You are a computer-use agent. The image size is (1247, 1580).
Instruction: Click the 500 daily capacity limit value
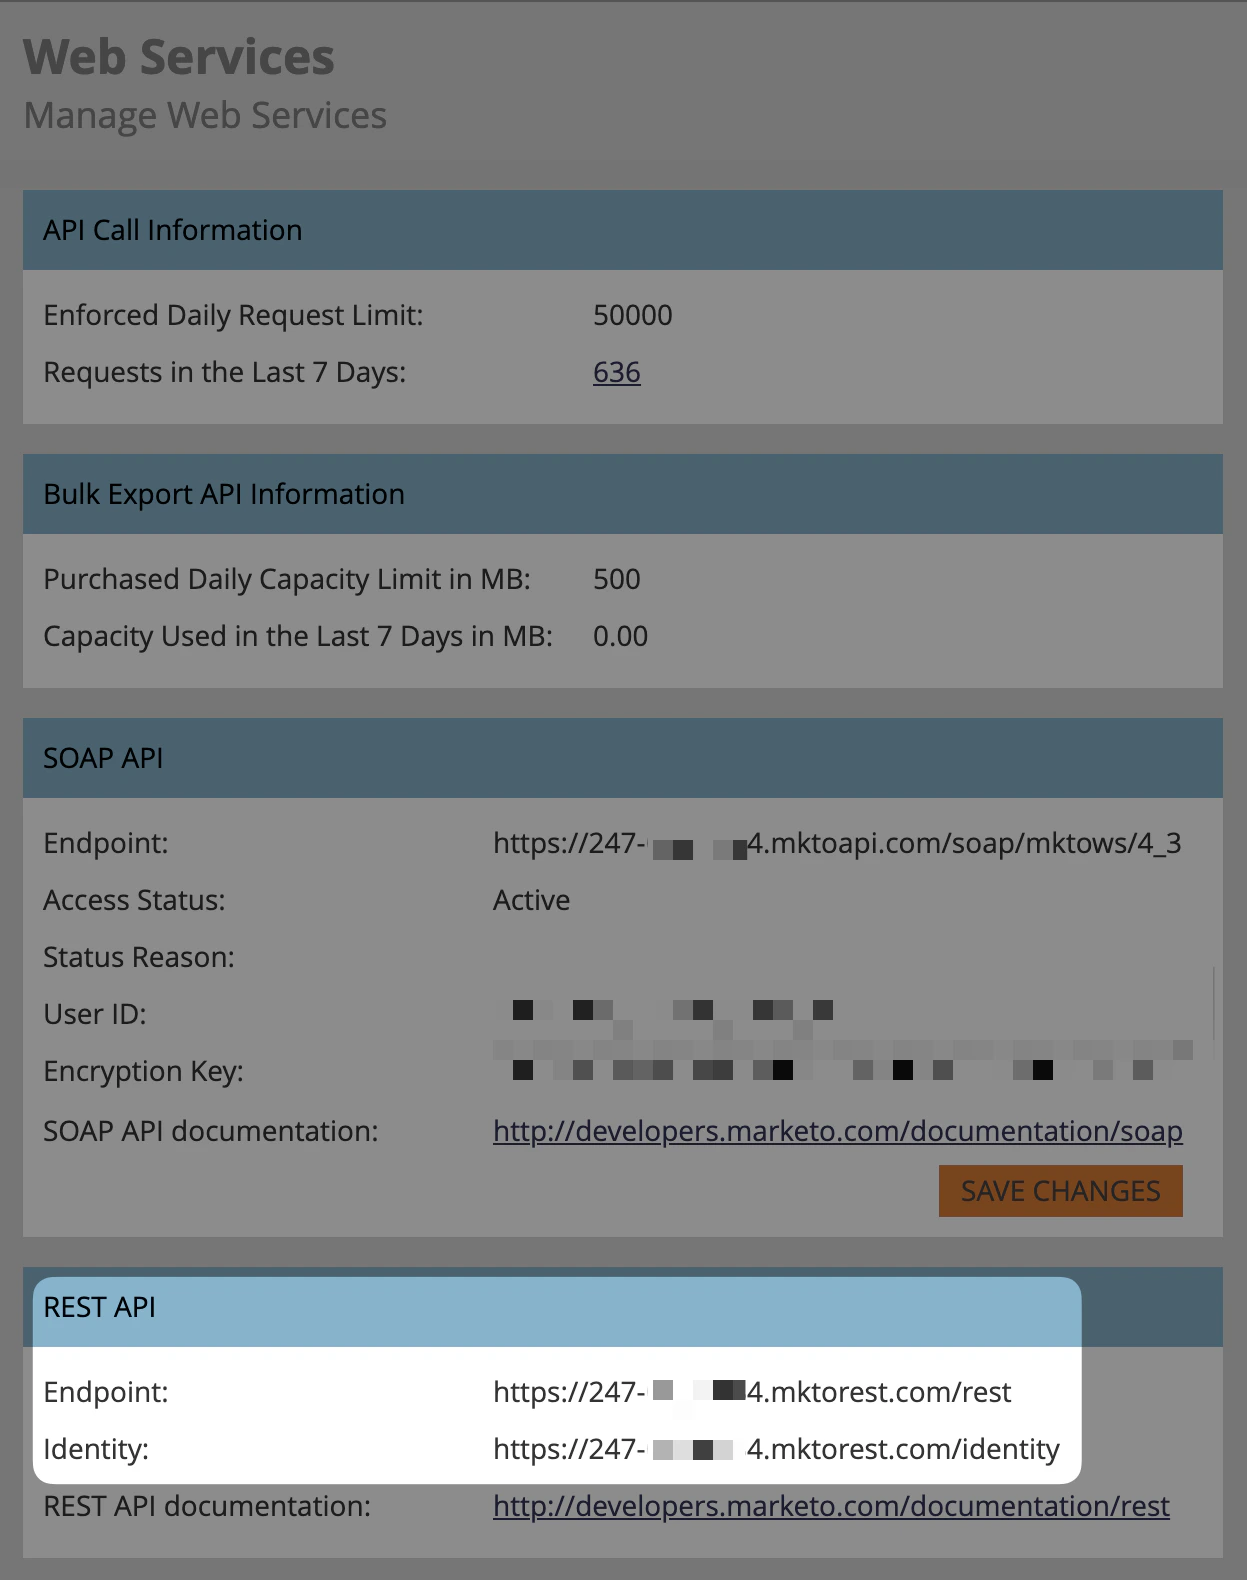(616, 579)
